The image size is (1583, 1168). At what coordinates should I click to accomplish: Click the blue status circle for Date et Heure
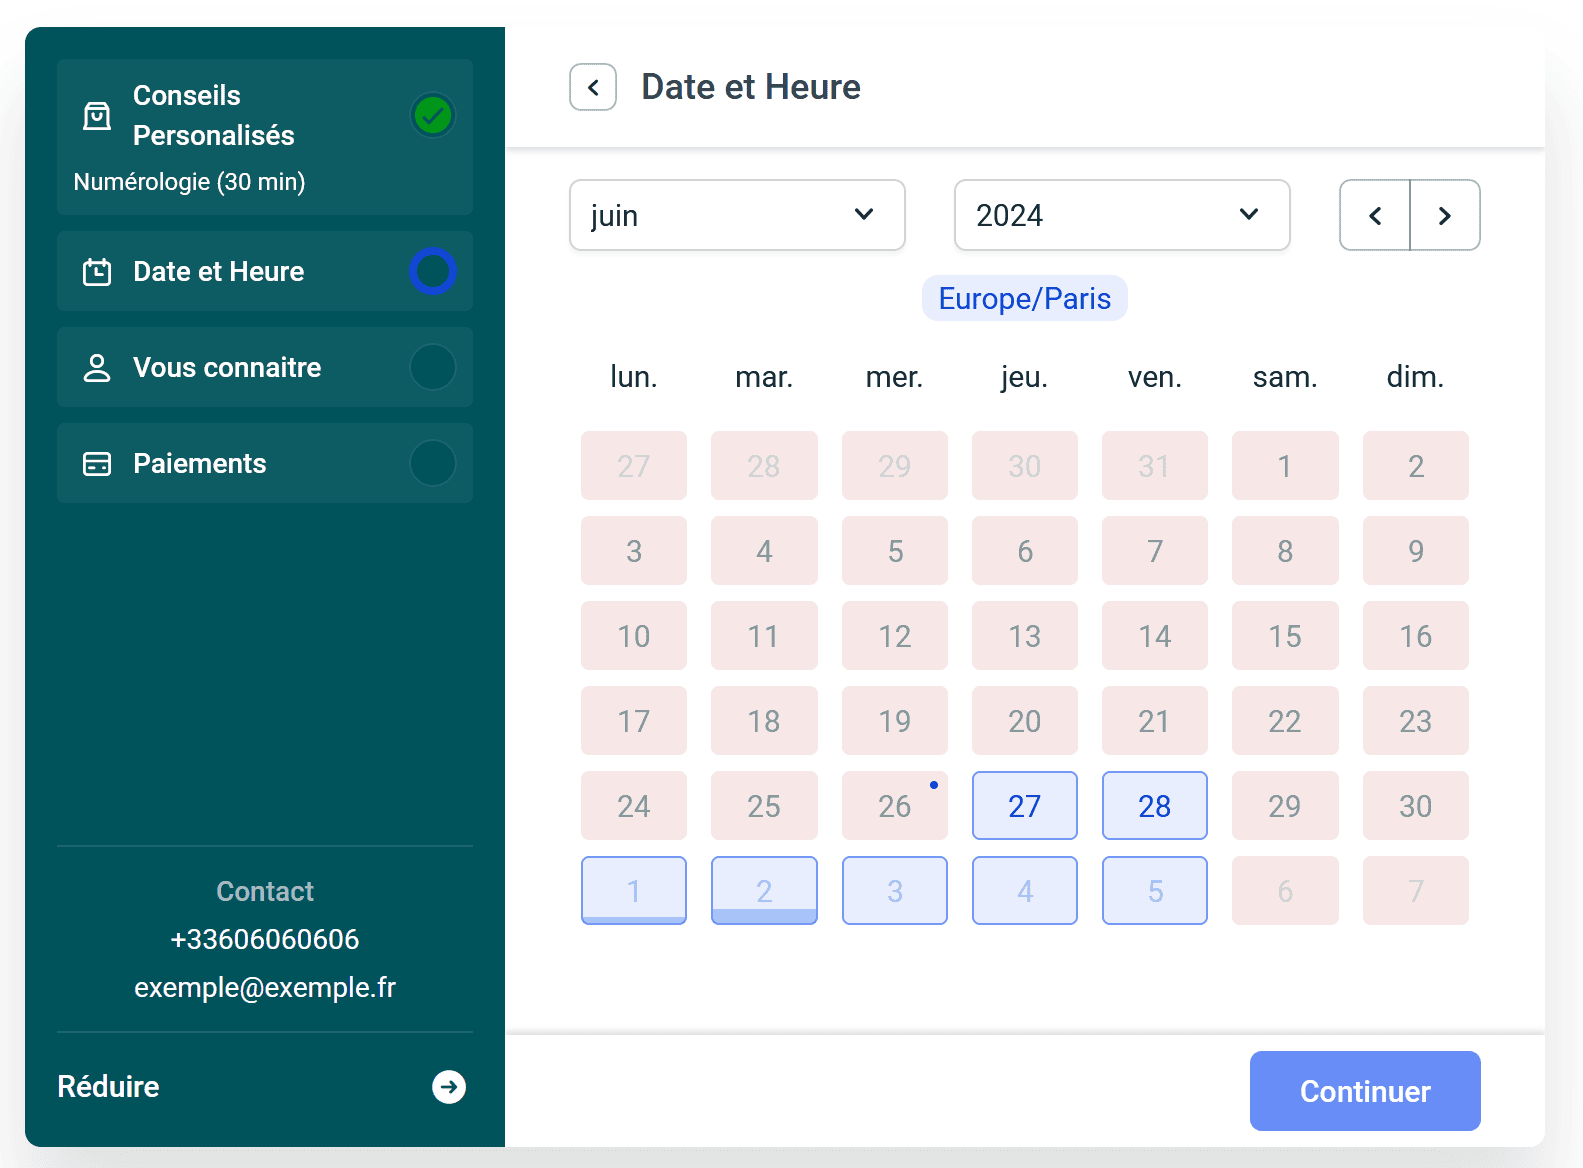pos(433,271)
